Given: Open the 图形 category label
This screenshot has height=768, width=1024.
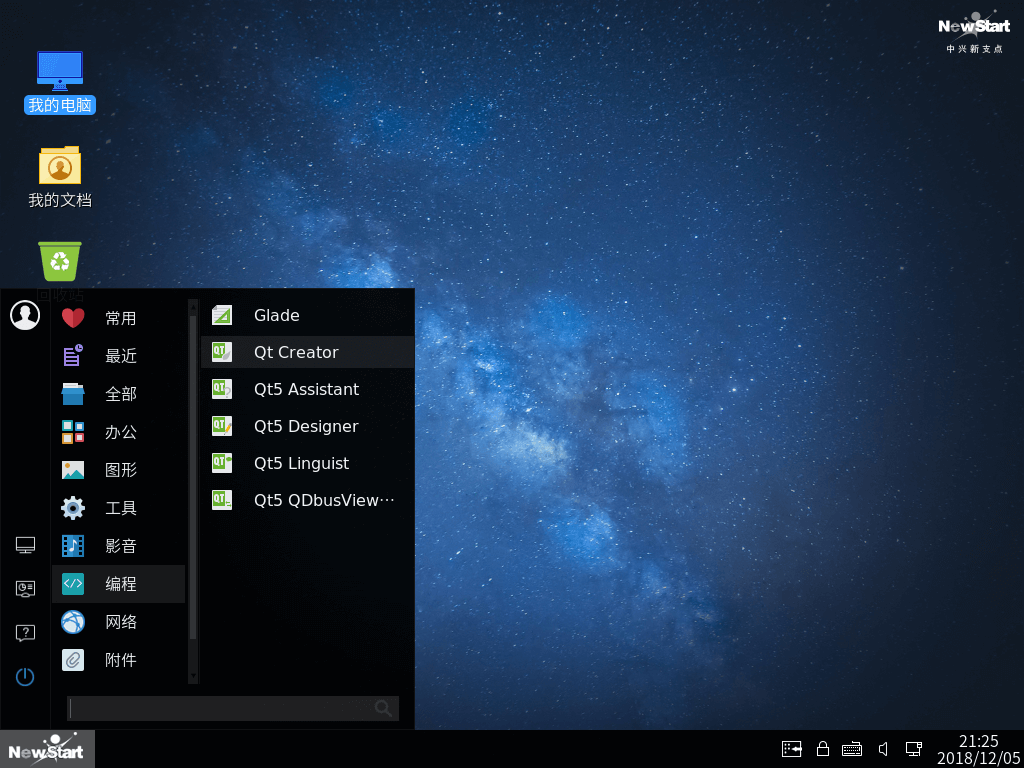Looking at the screenshot, I should [121, 470].
